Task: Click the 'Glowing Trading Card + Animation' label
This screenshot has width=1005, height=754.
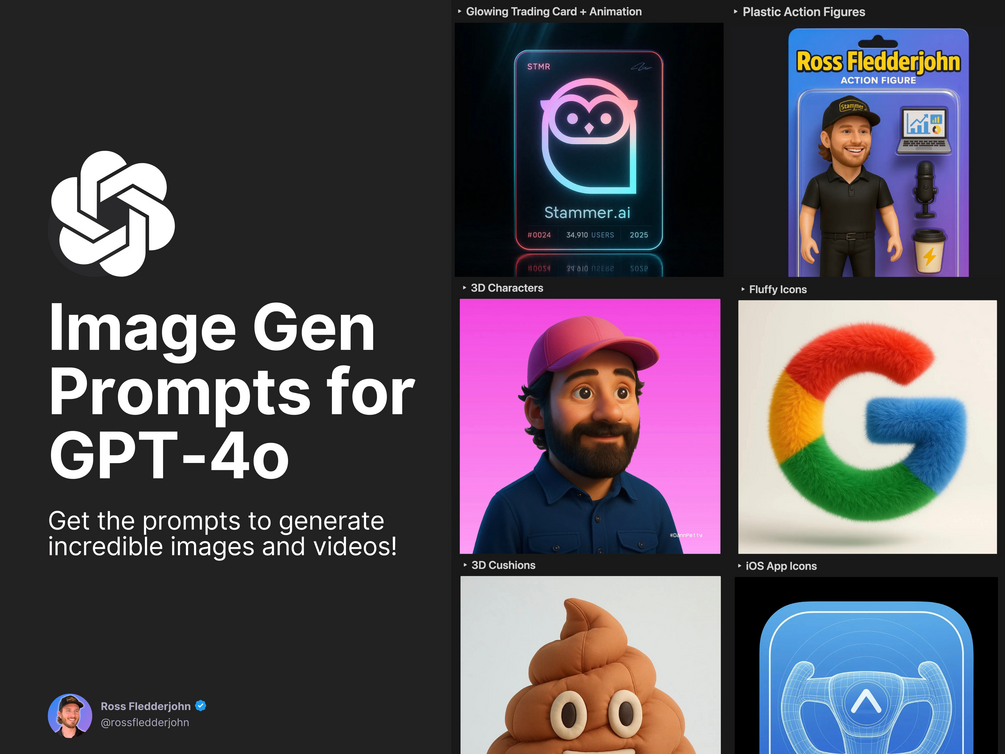Action: coord(554,12)
